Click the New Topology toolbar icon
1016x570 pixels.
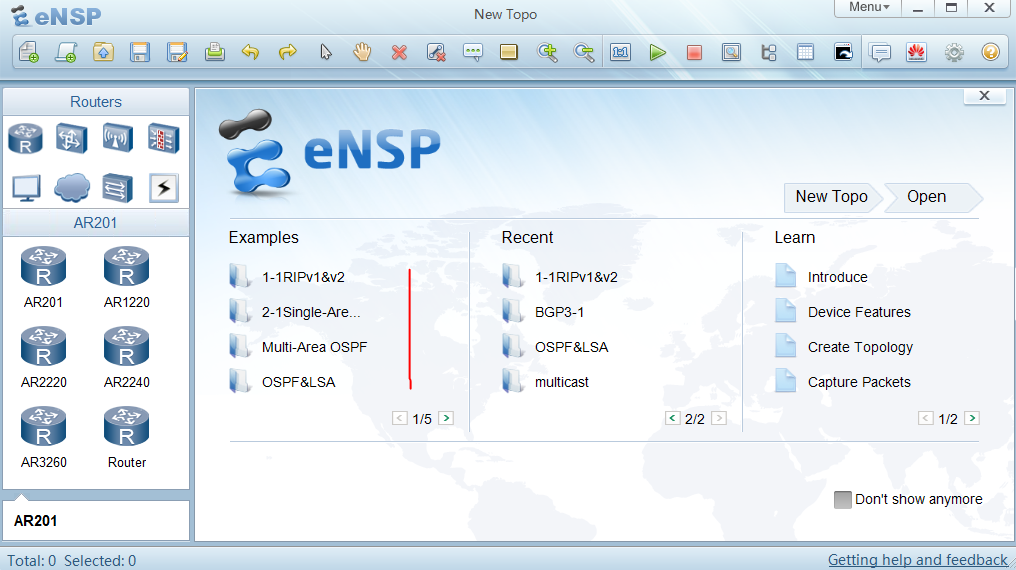29,52
